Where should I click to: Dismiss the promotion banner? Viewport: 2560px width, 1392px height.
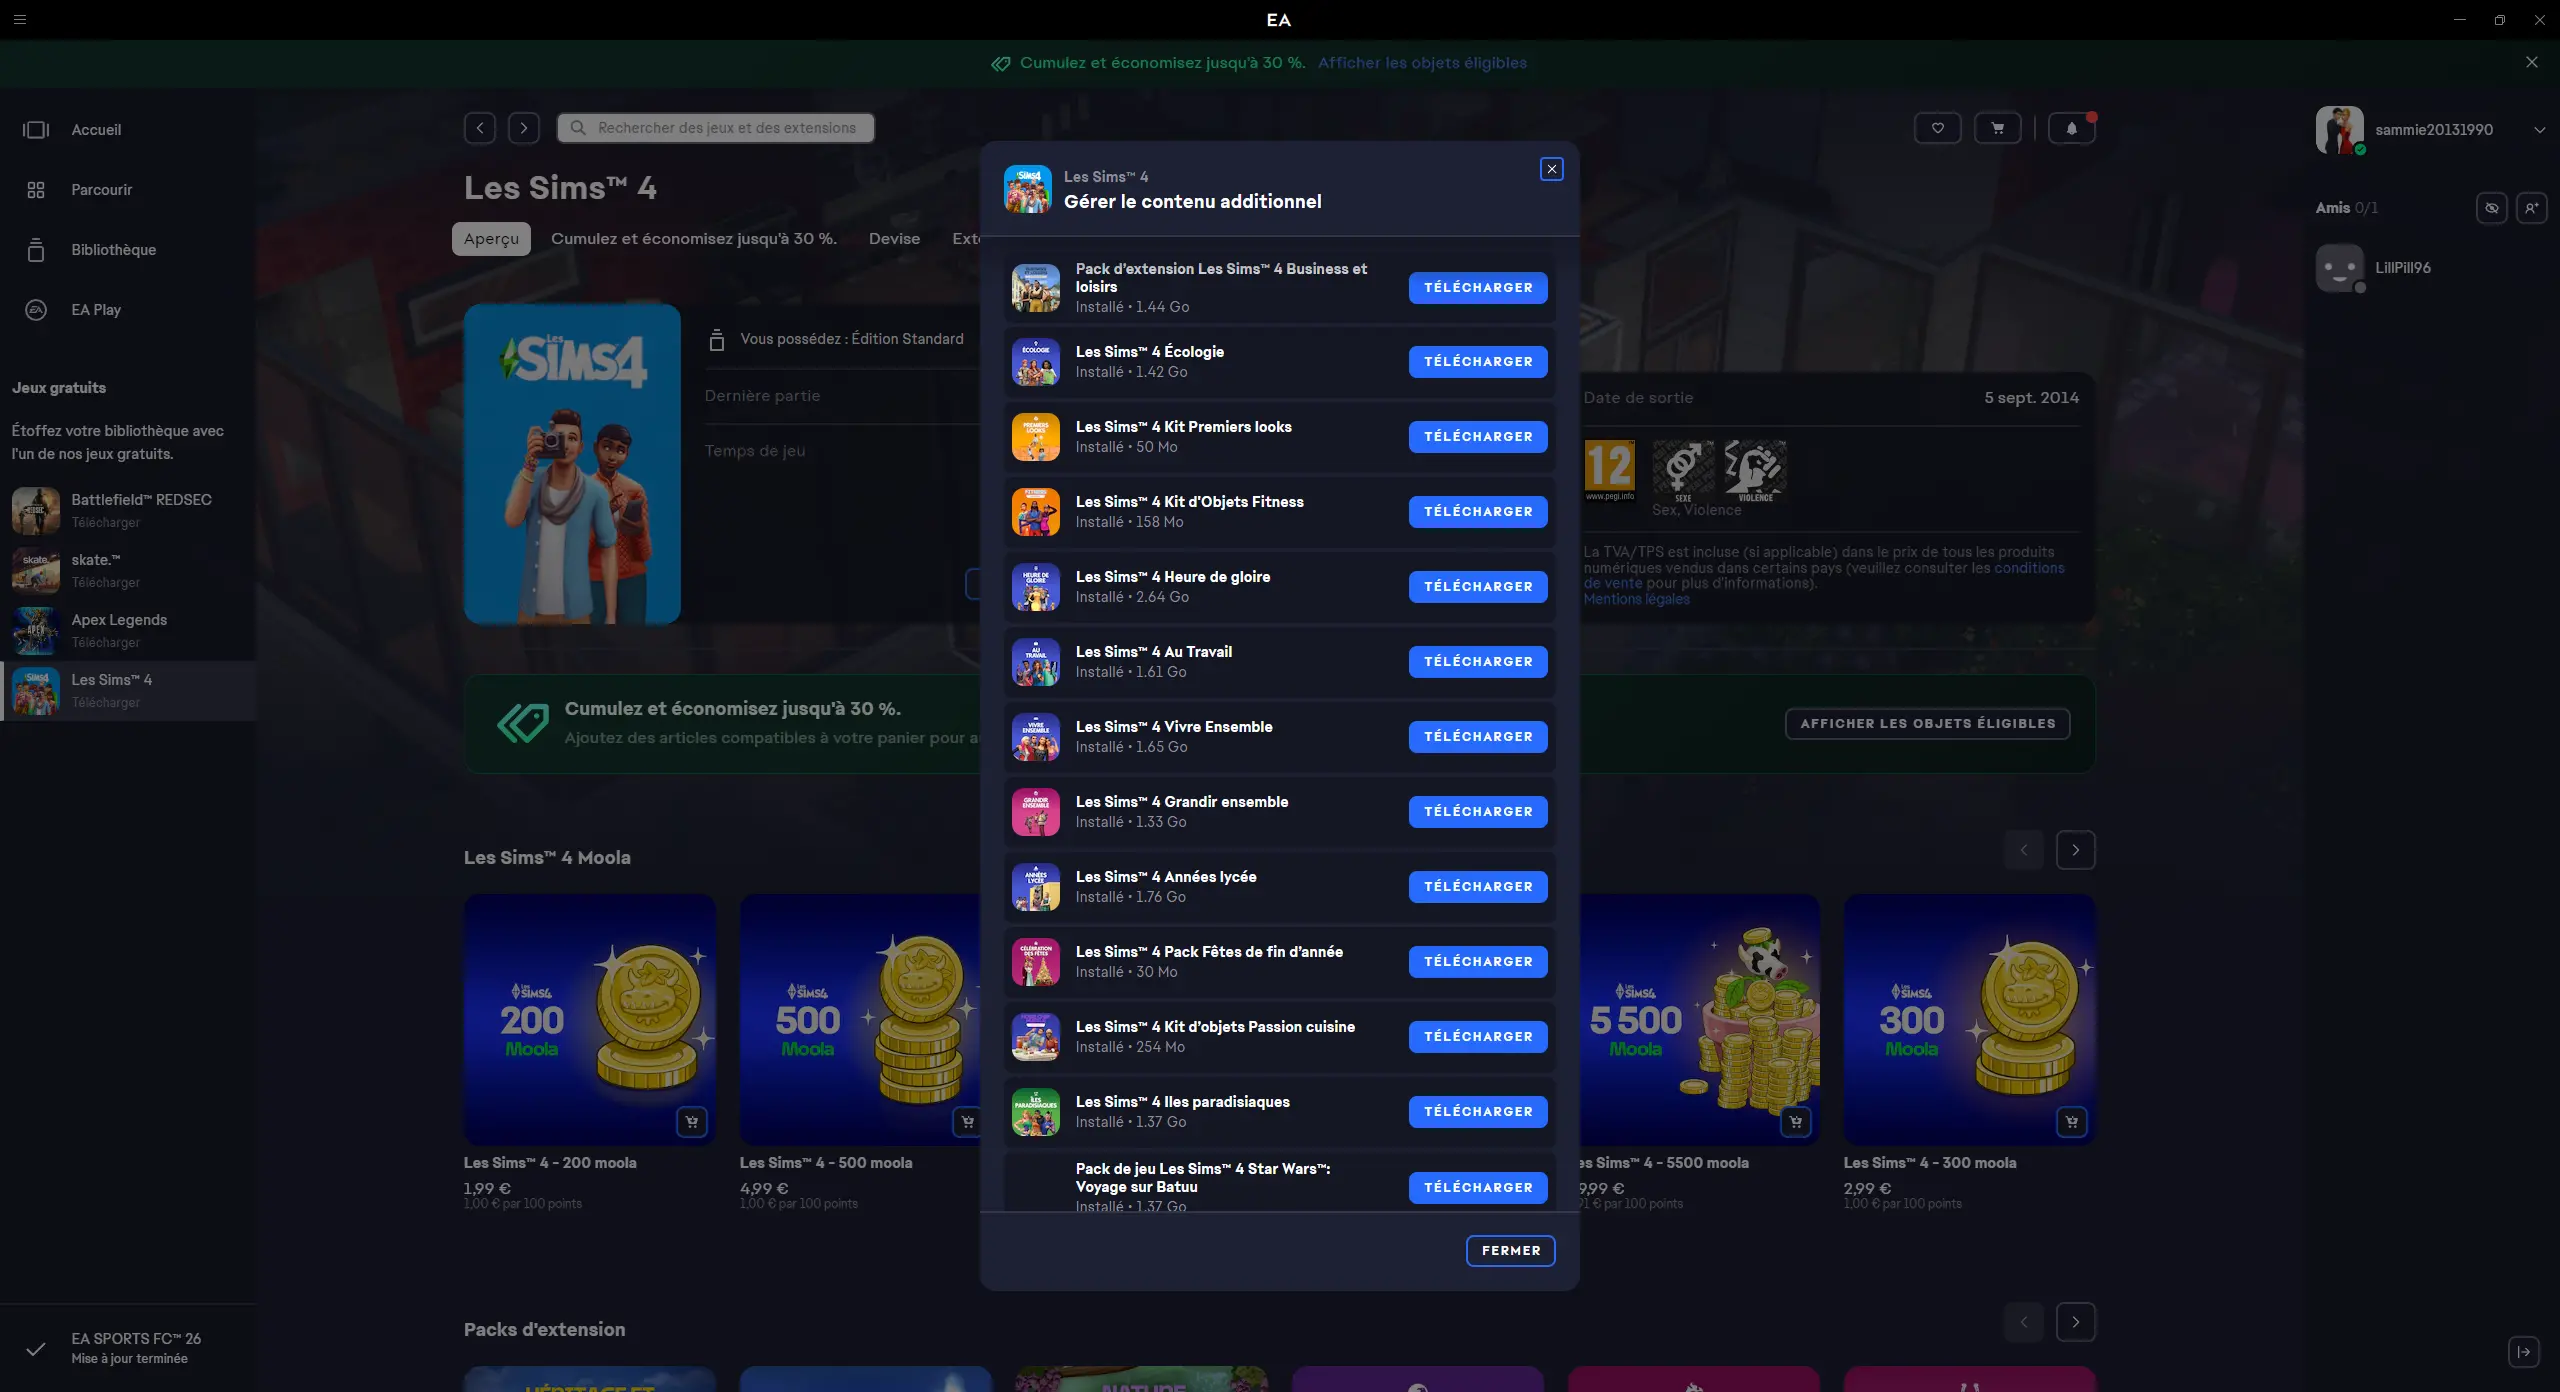click(x=2532, y=62)
